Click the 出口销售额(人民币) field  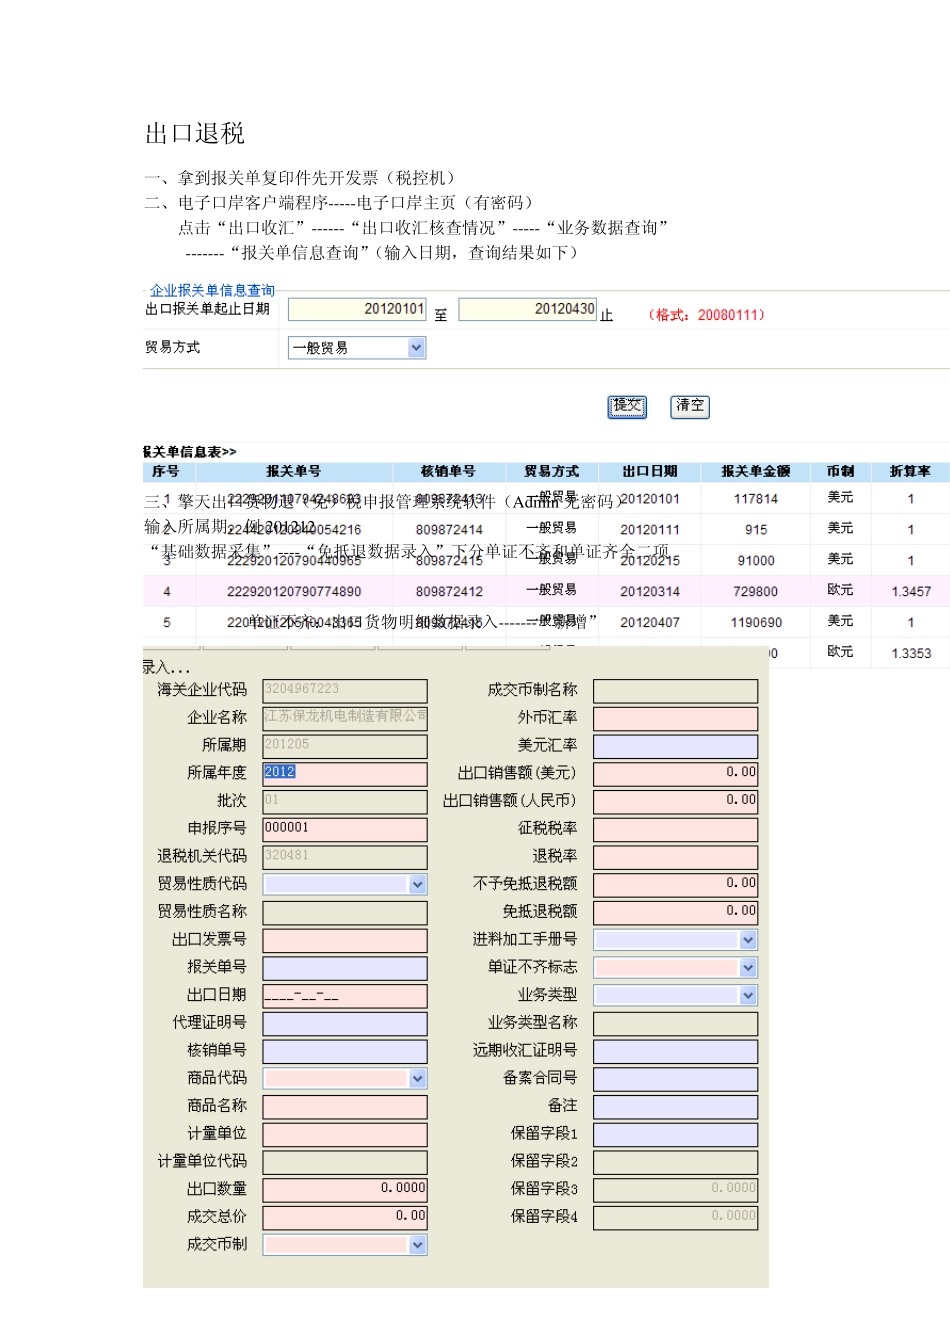coord(675,801)
